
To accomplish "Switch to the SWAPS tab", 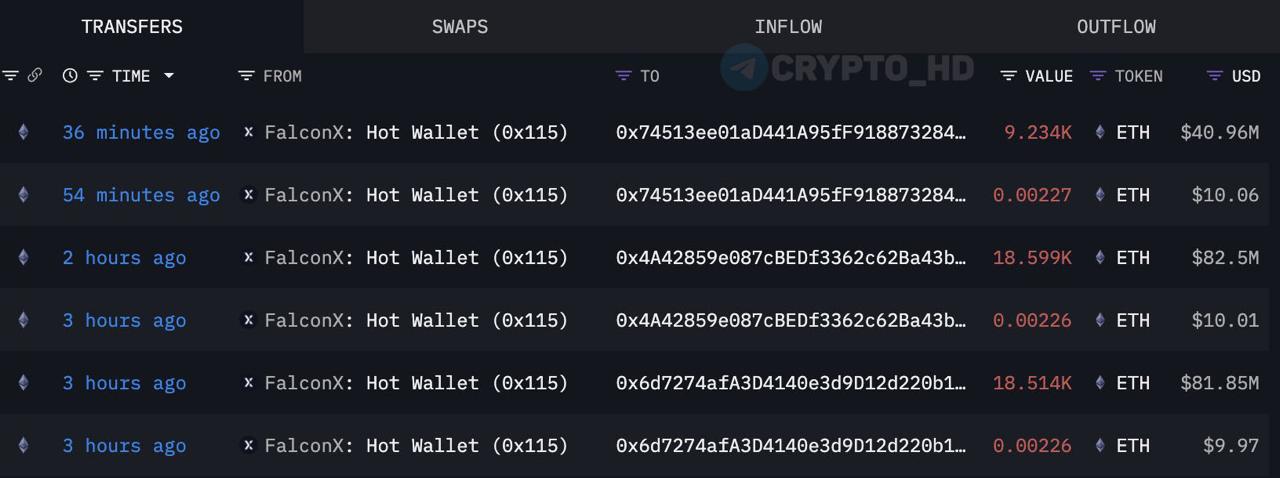I will click(x=460, y=27).
